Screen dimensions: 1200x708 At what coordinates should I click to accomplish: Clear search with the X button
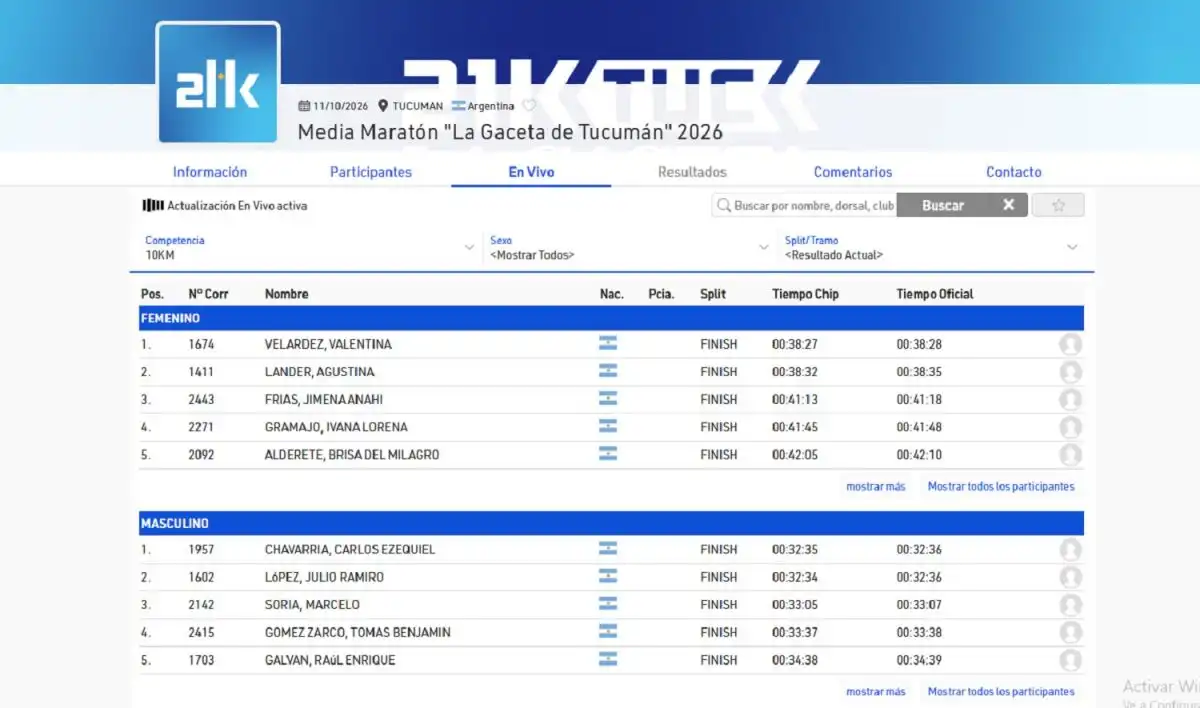pos(1009,205)
